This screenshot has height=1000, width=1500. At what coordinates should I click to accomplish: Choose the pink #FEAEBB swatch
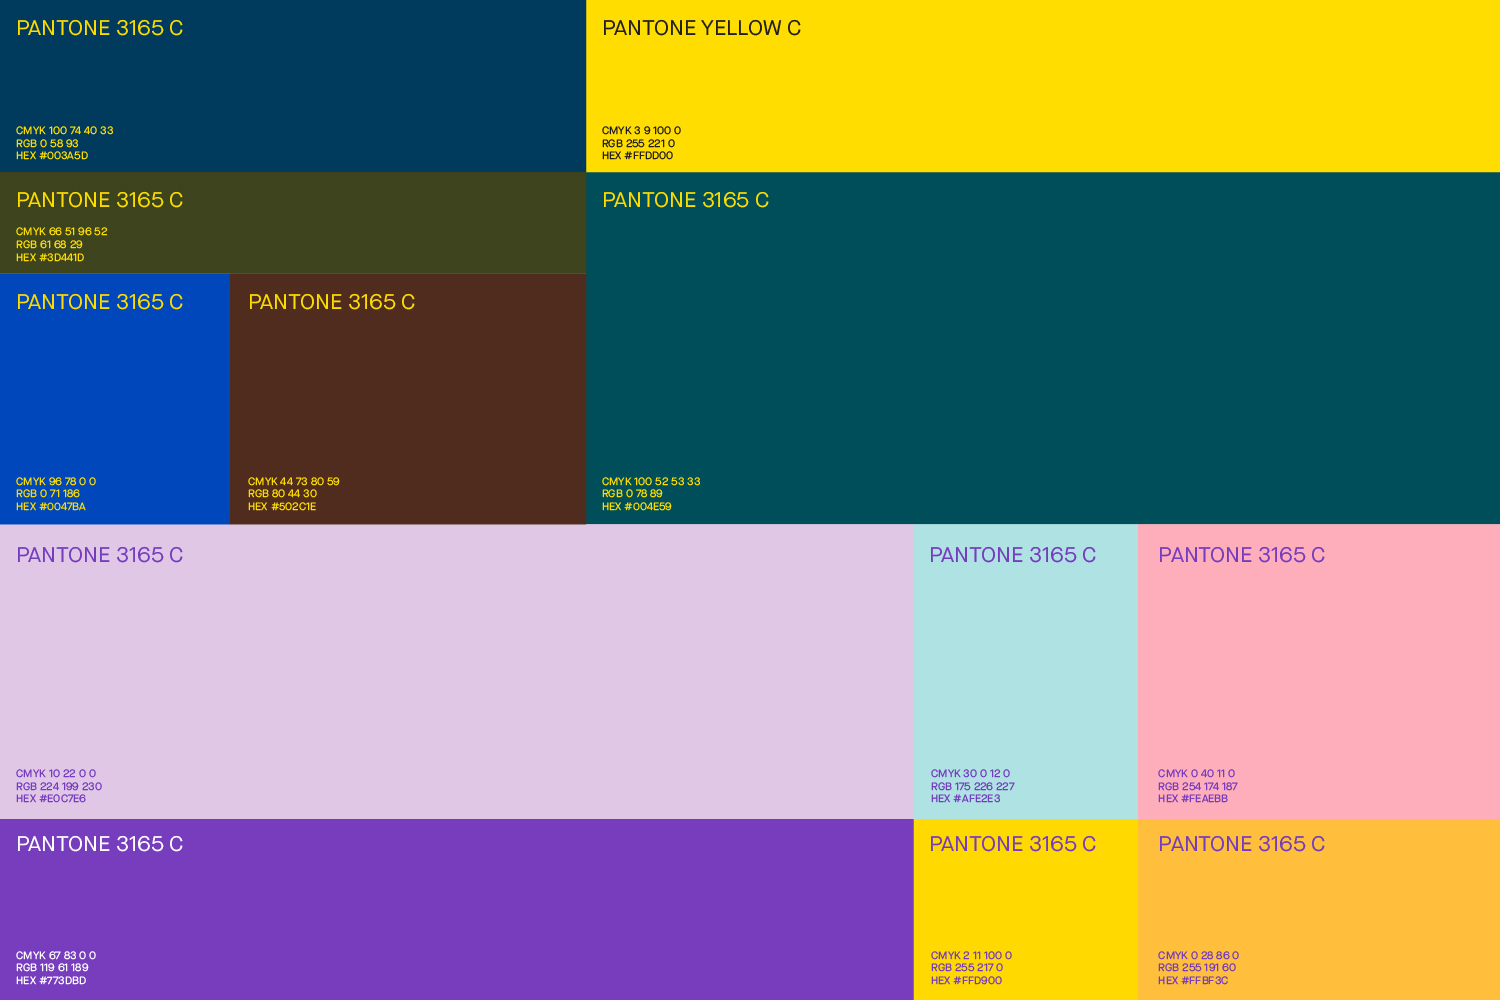1319,672
